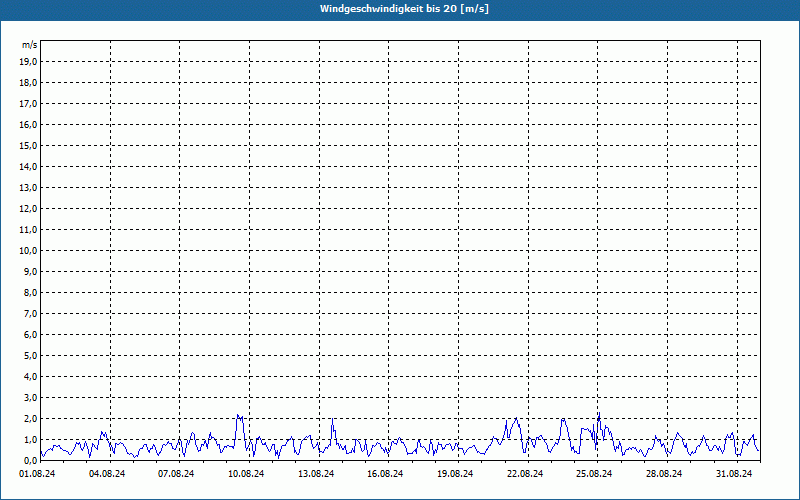
Task: Click the m/s unit label on y-axis
Action: (30, 46)
